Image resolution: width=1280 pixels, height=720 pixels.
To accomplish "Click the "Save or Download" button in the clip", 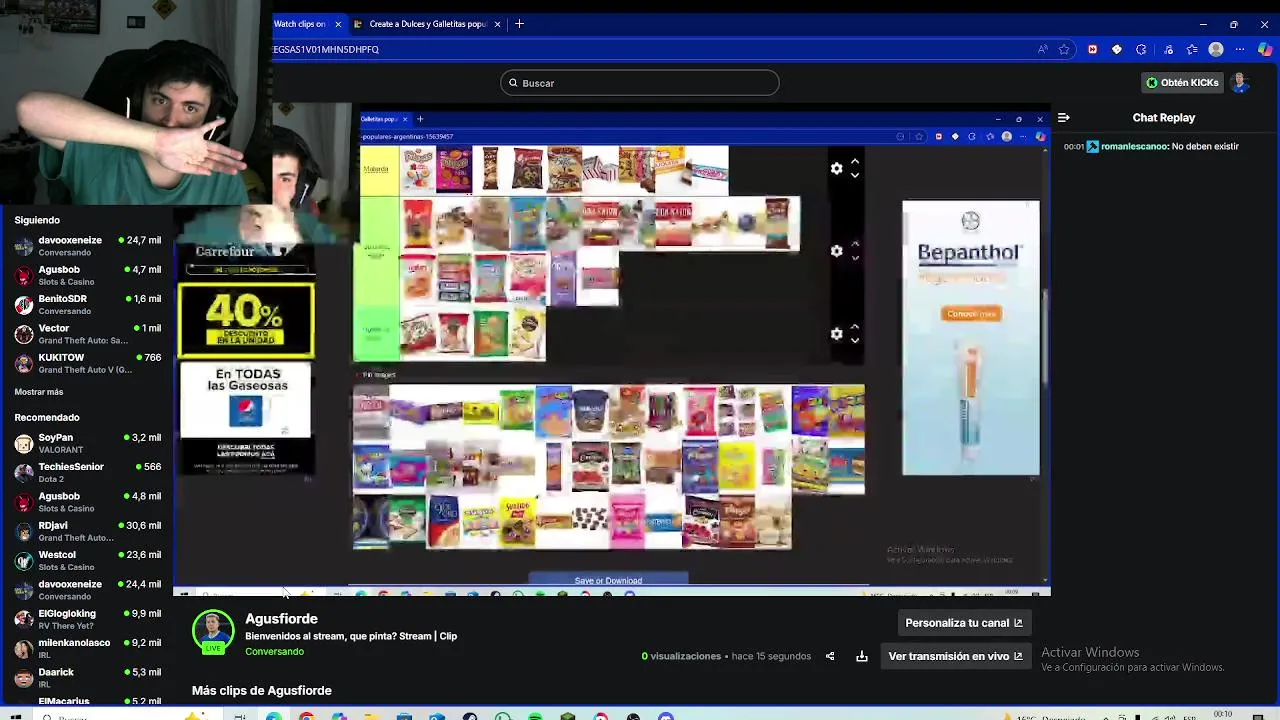I will [x=608, y=580].
